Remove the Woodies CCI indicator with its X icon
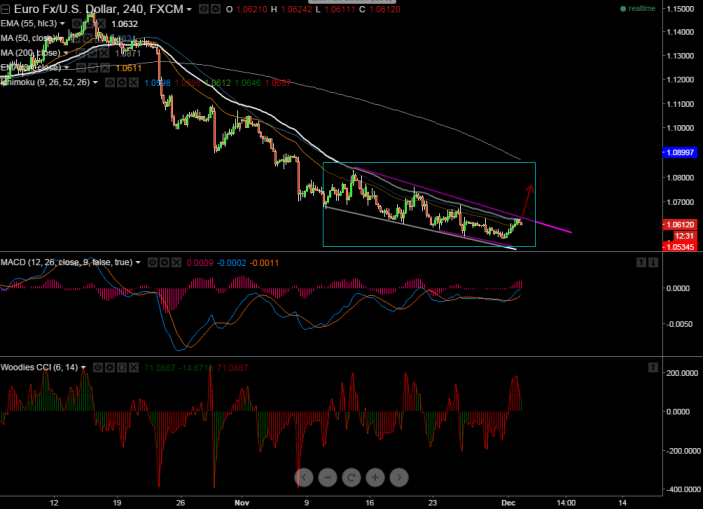The image size is (703, 509). (x=134, y=368)
